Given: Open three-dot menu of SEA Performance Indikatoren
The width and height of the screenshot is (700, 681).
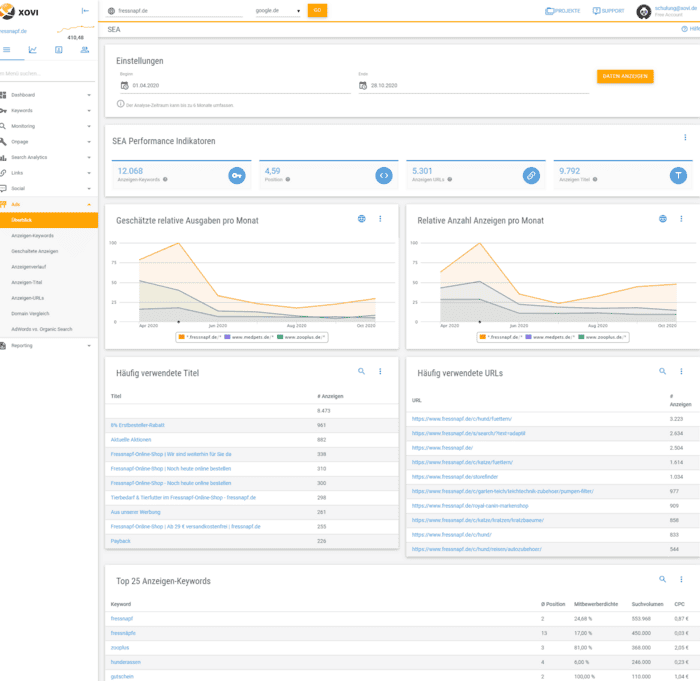Looking at the screenshot, I should click(x=685, y=138).
